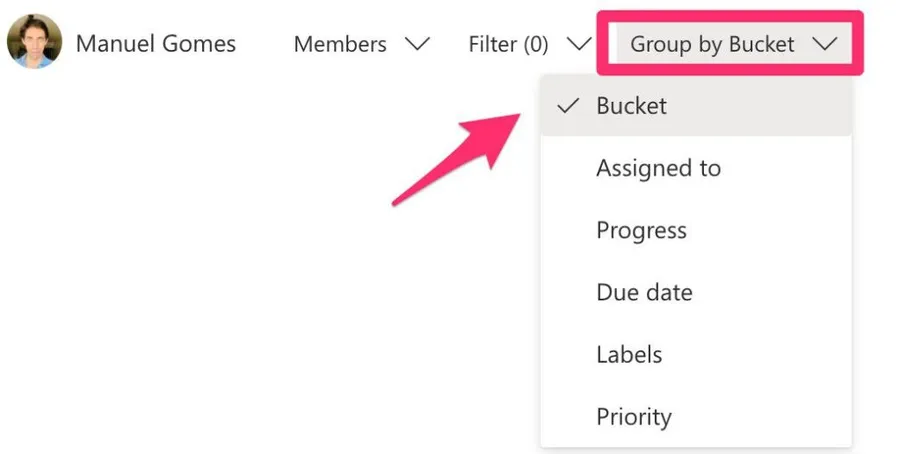Open the Filter (0) options

coord(508,44)
